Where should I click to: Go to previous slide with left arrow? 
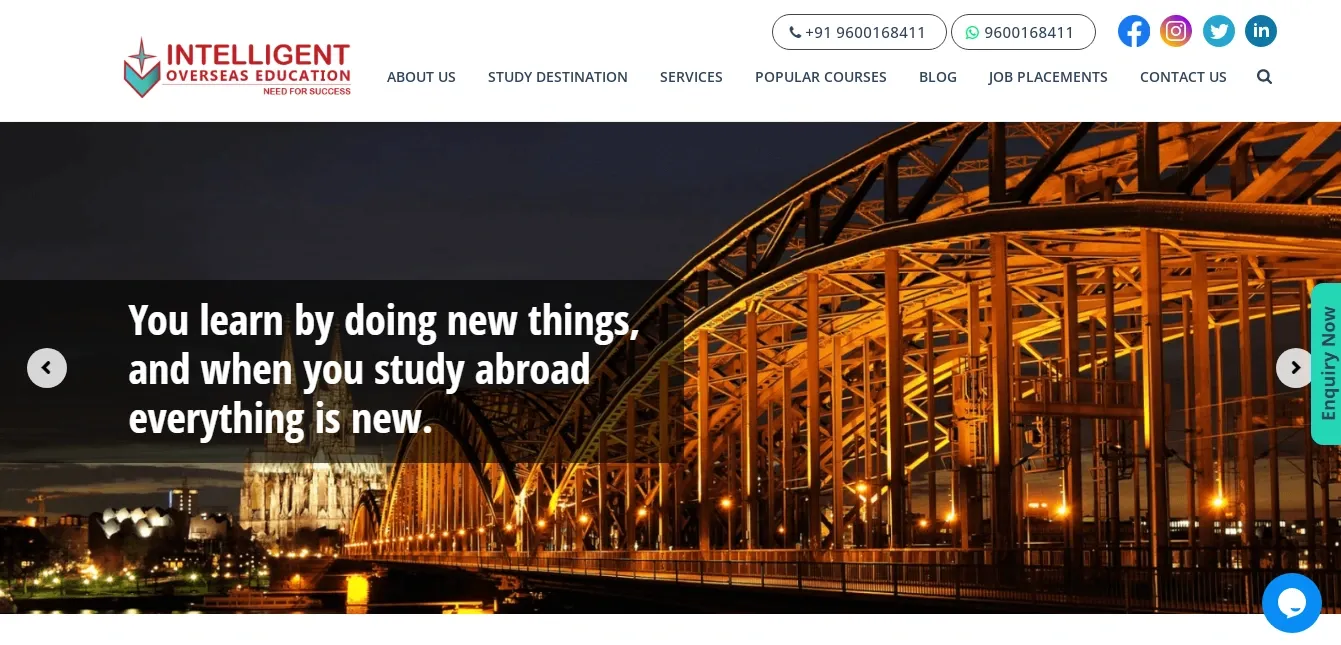(47, 368)
